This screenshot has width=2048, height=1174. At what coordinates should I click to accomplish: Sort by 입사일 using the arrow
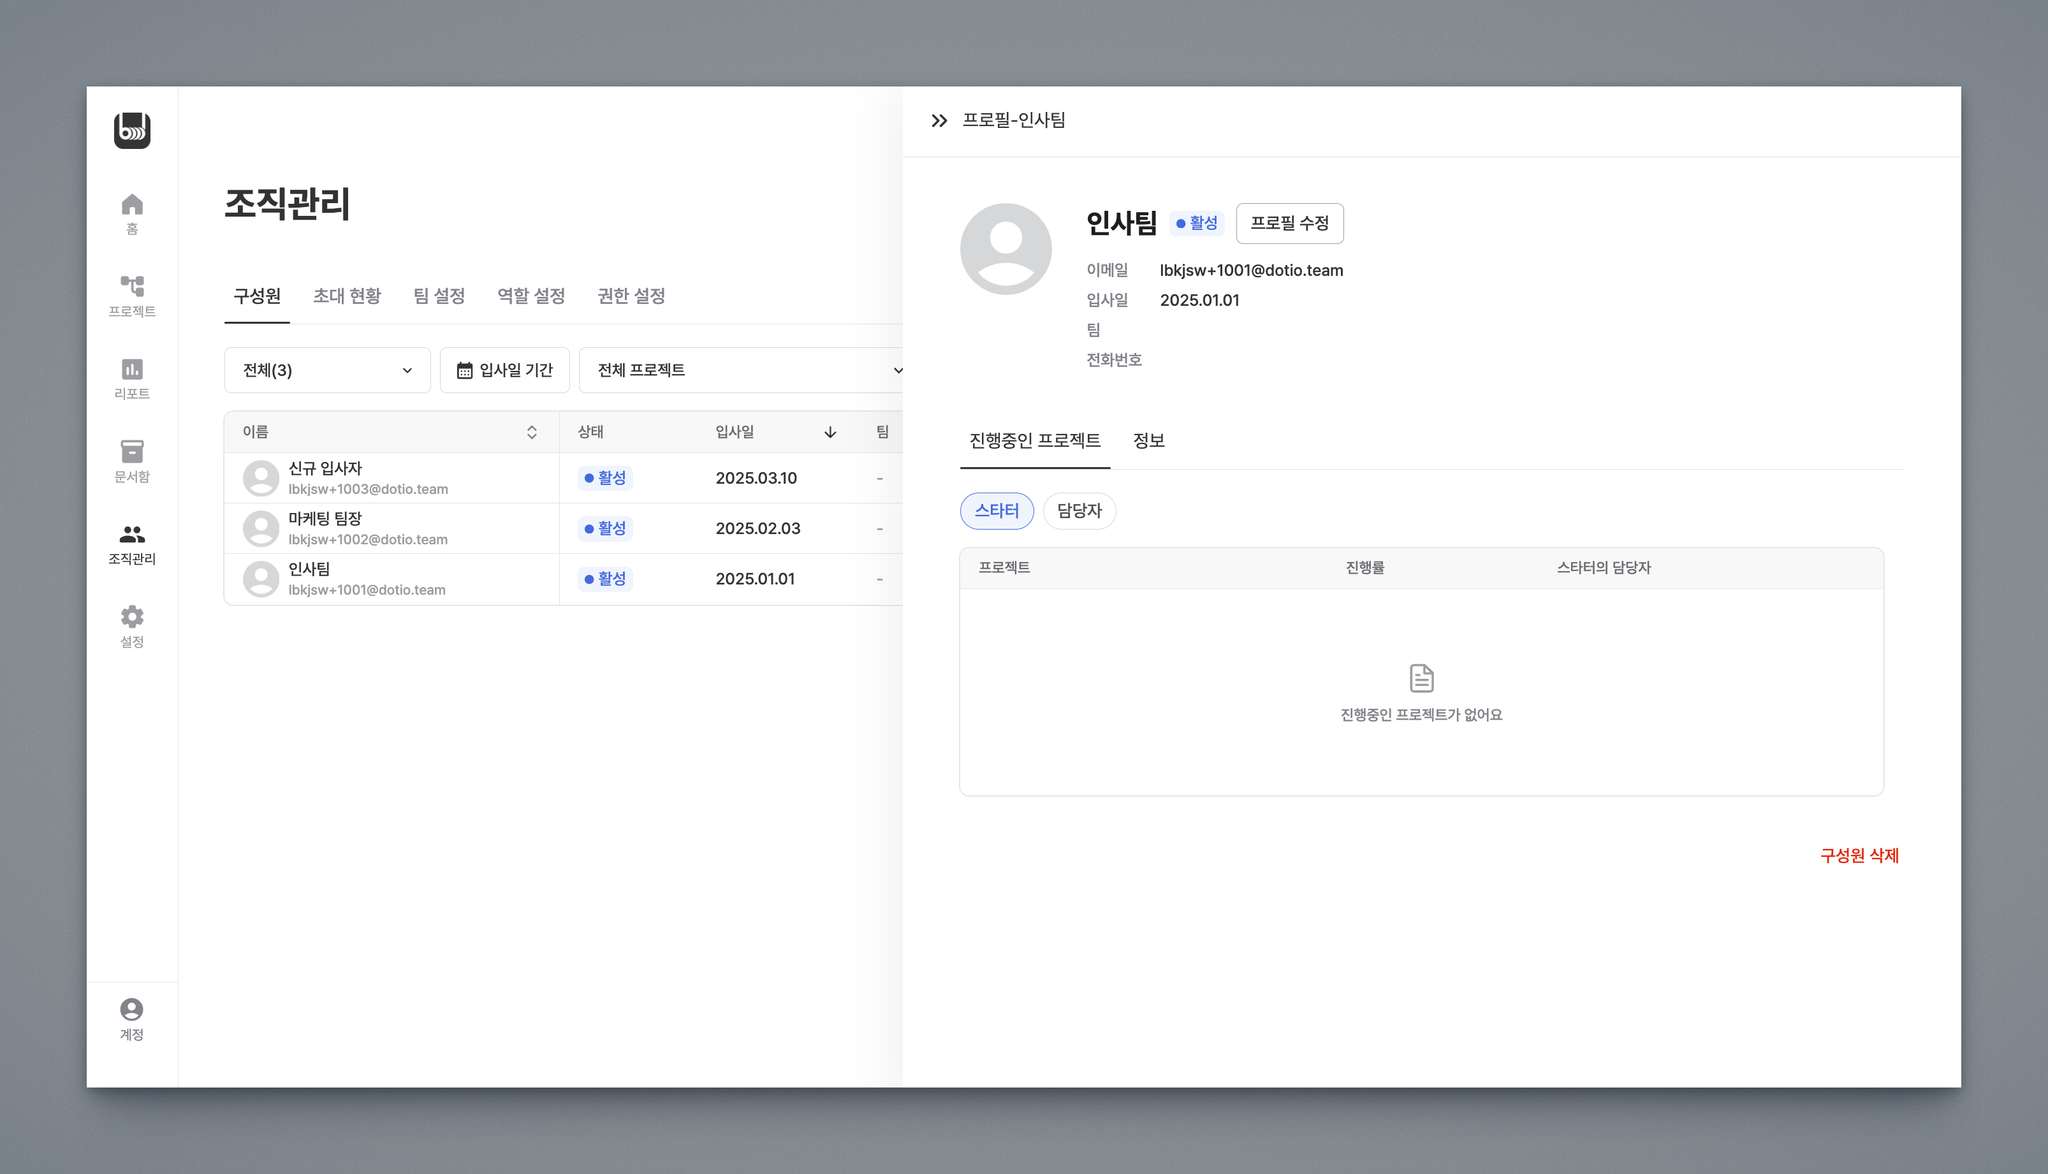tap(830, 432)
